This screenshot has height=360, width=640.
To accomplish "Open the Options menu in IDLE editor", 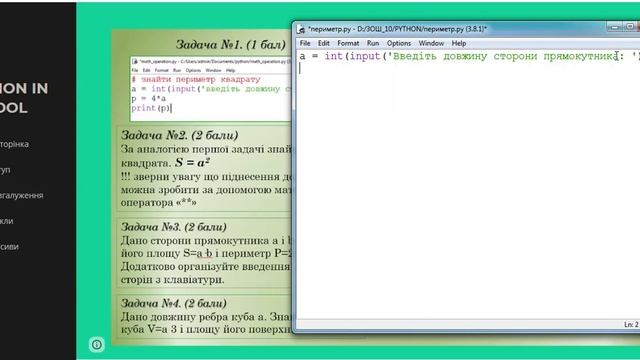I will (x=399, y=43).
